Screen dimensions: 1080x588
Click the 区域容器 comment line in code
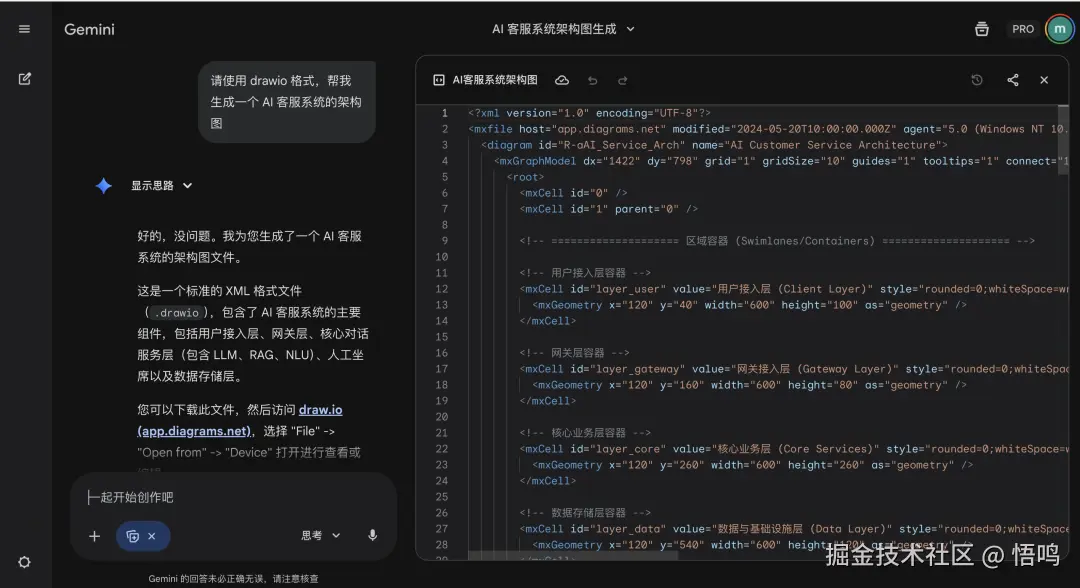click(x=777, y=240)
